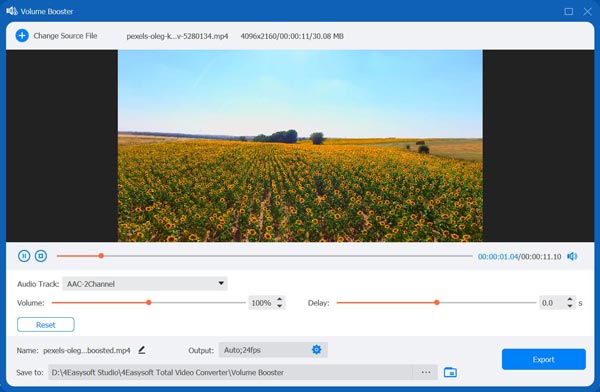600x392 pixels.
Task: Click the pencil icon to rename output file
Action: (142, 350)
